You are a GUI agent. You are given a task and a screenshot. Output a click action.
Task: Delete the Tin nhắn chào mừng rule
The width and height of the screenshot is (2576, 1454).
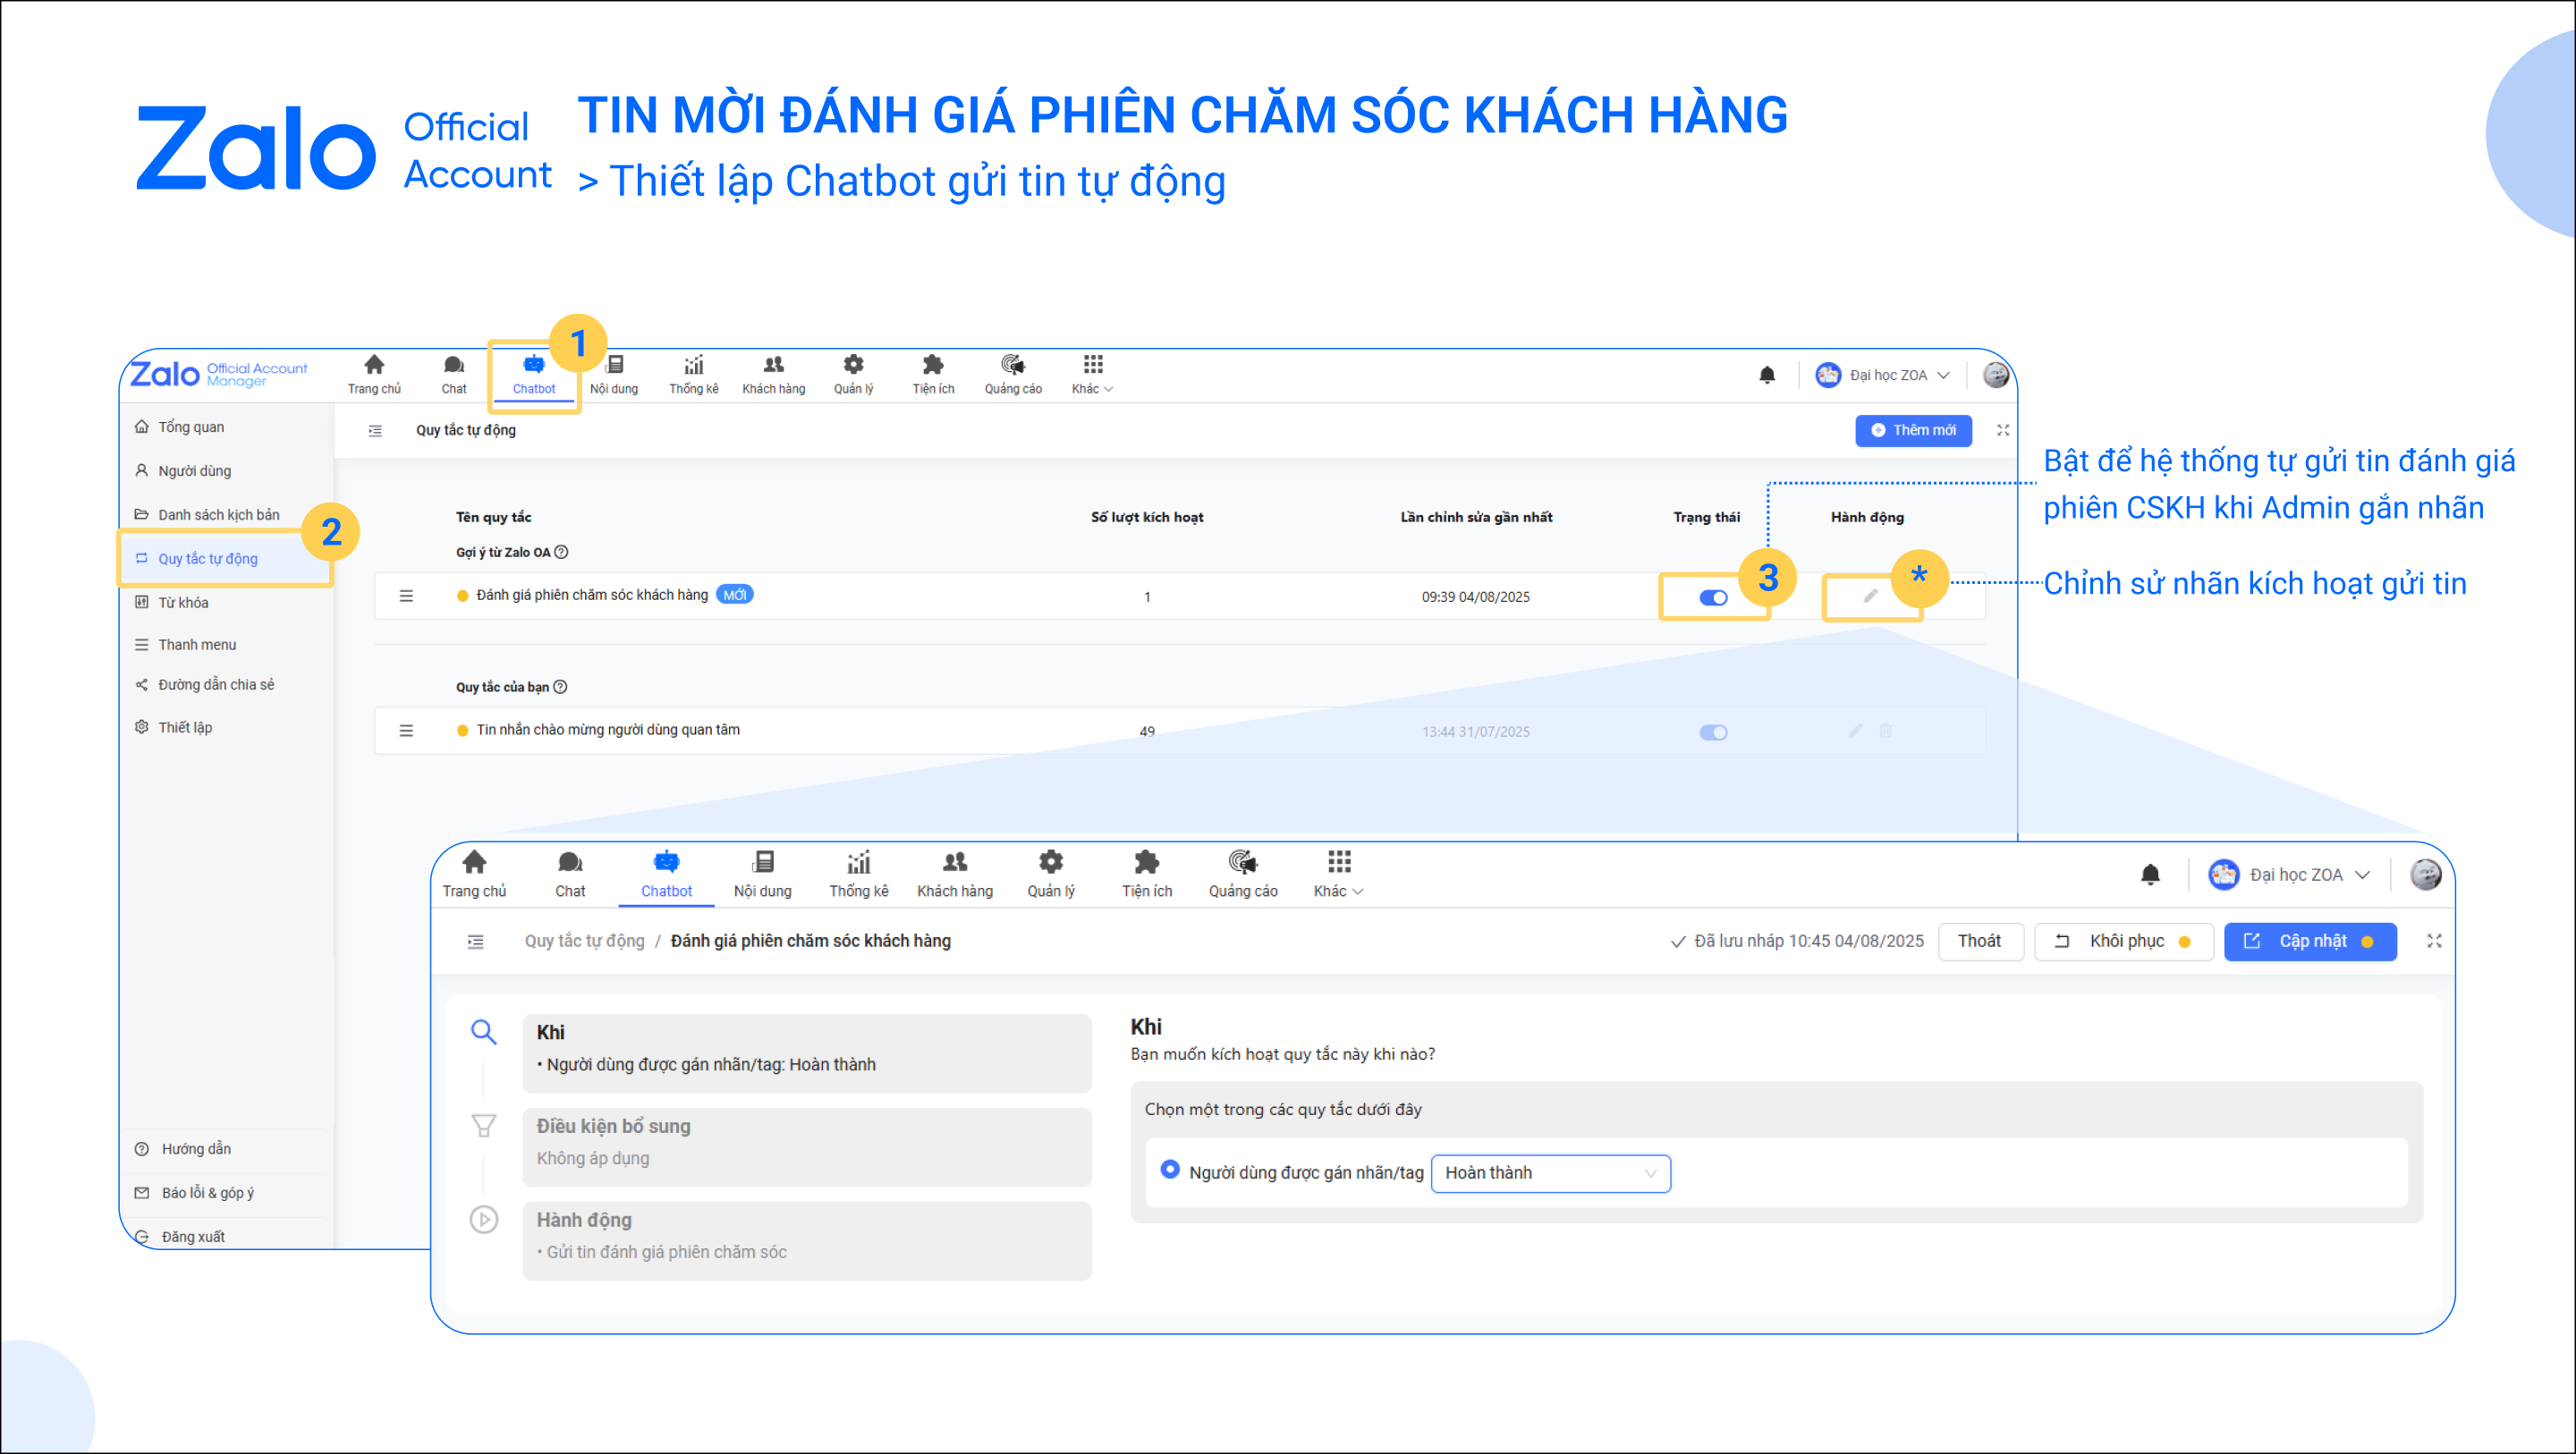(x=1885, y=731)
